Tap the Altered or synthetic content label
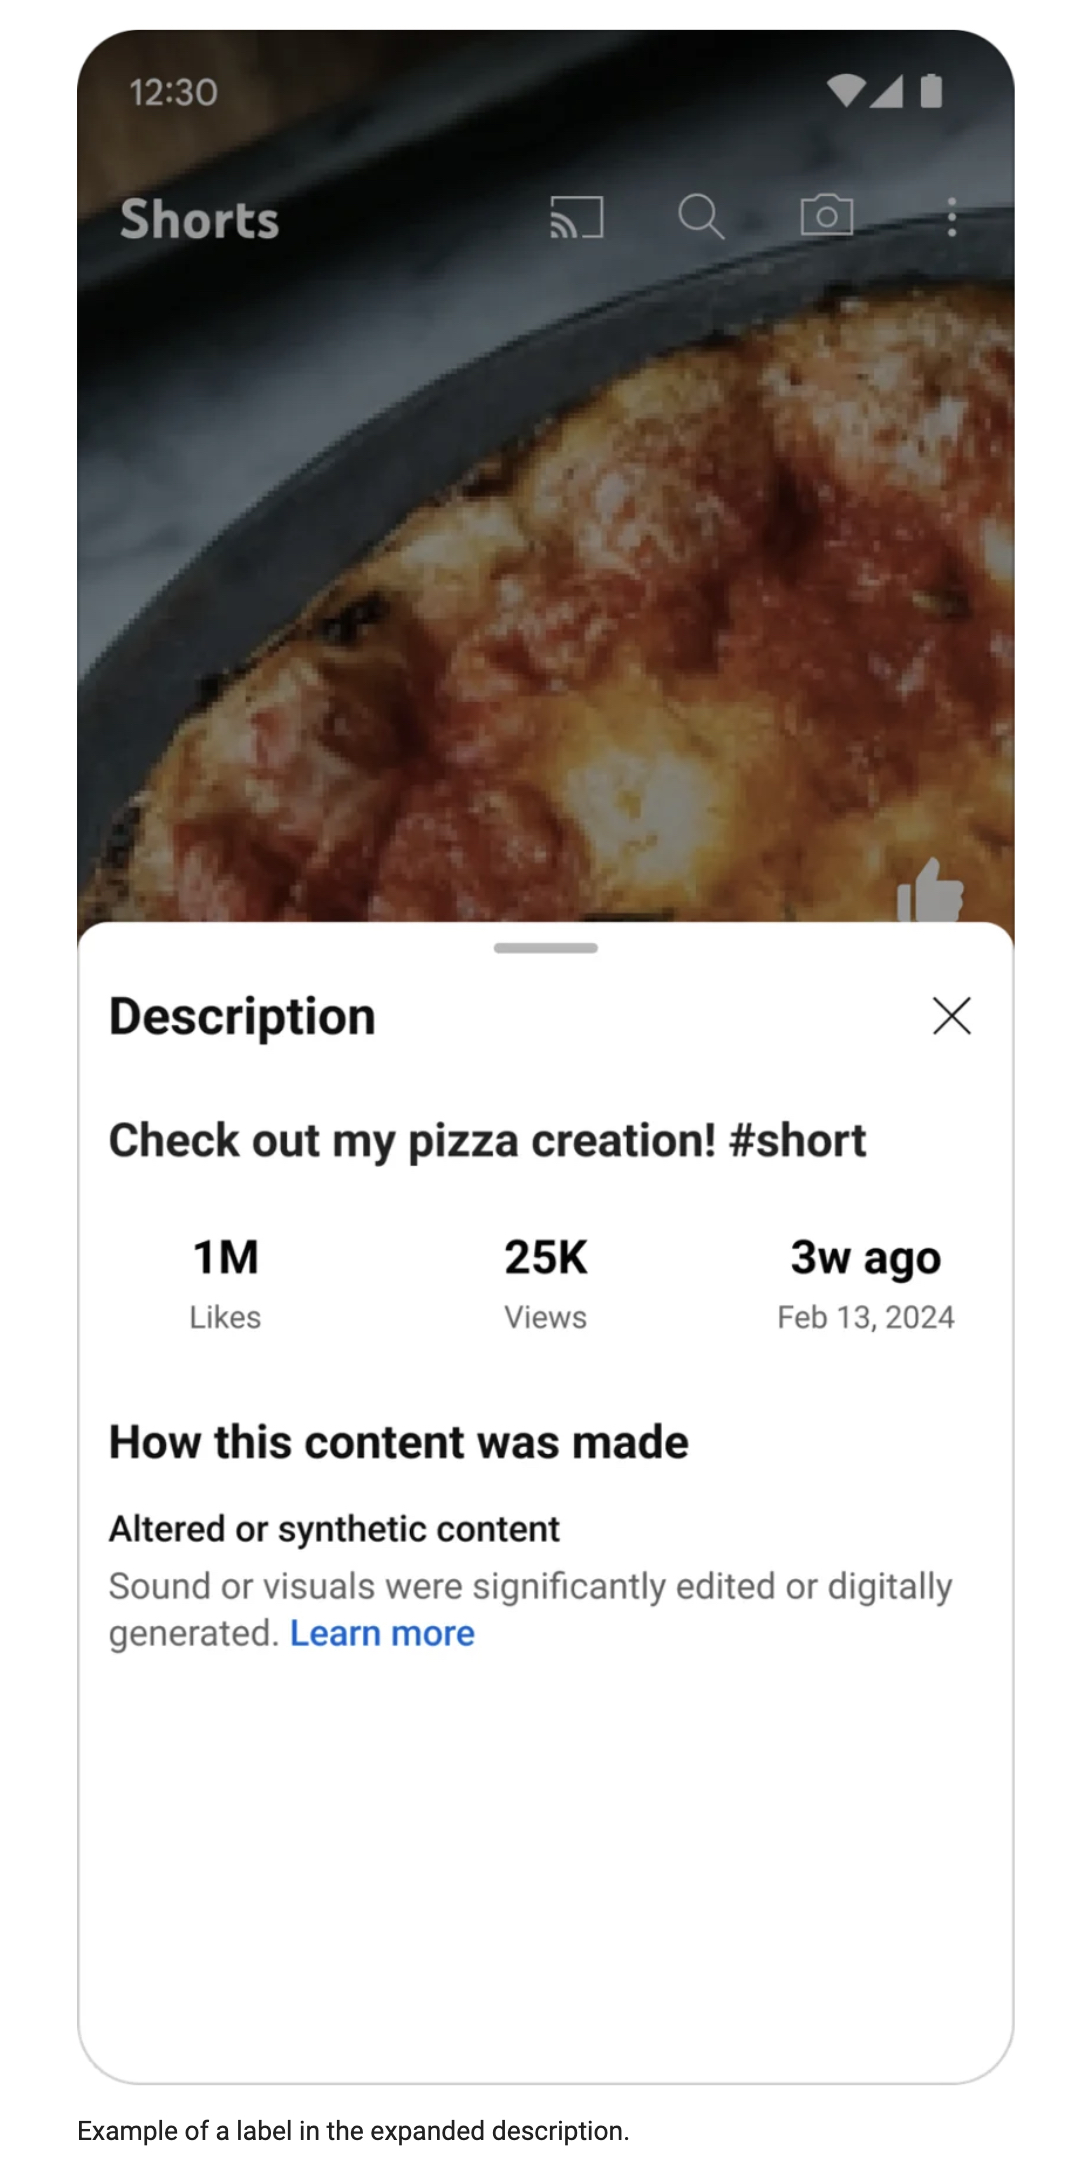Screen dimensions: 1080x2170 point(334,1529)
